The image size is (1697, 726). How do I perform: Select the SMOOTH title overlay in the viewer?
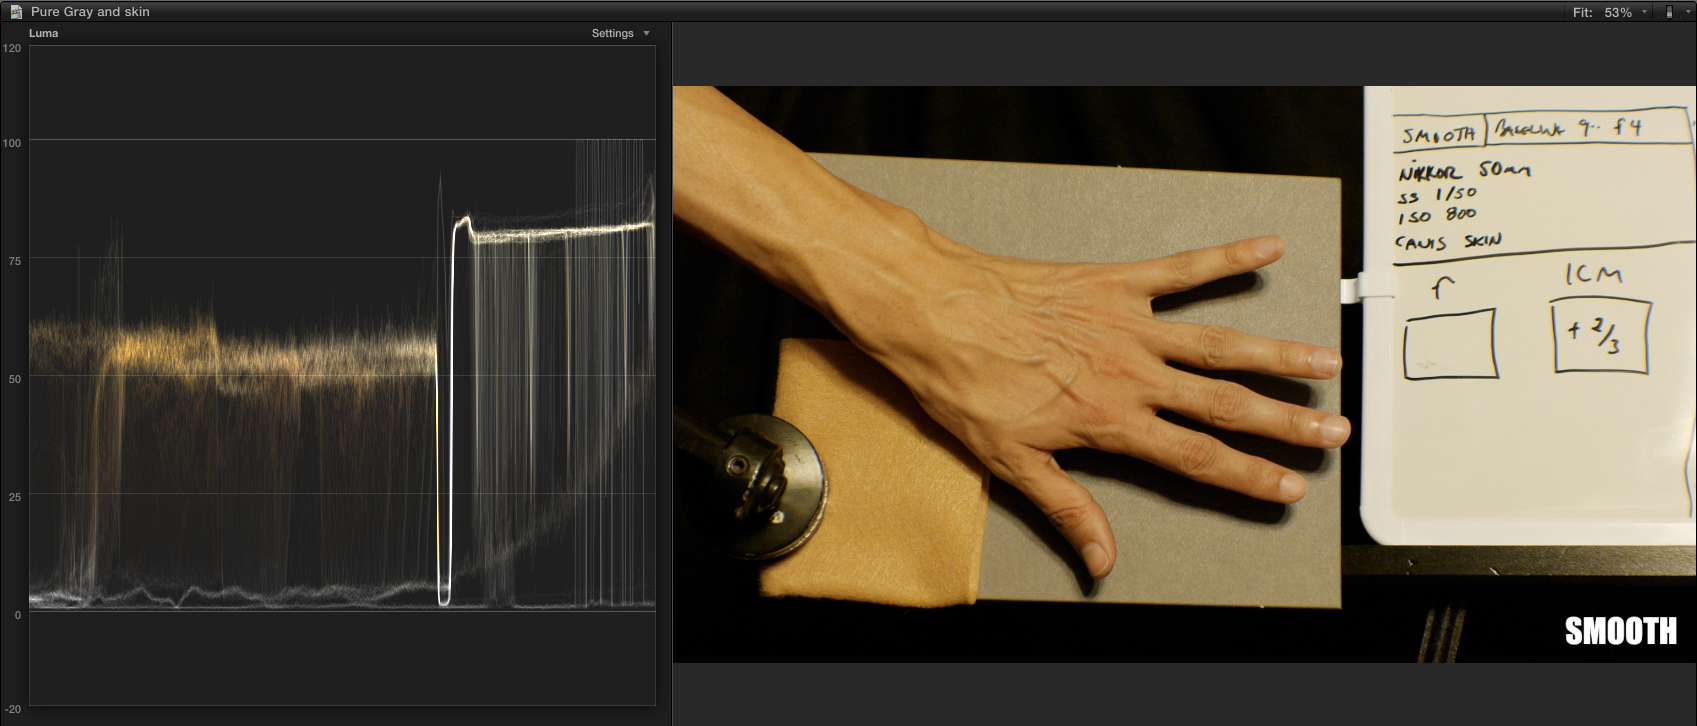1620,631
